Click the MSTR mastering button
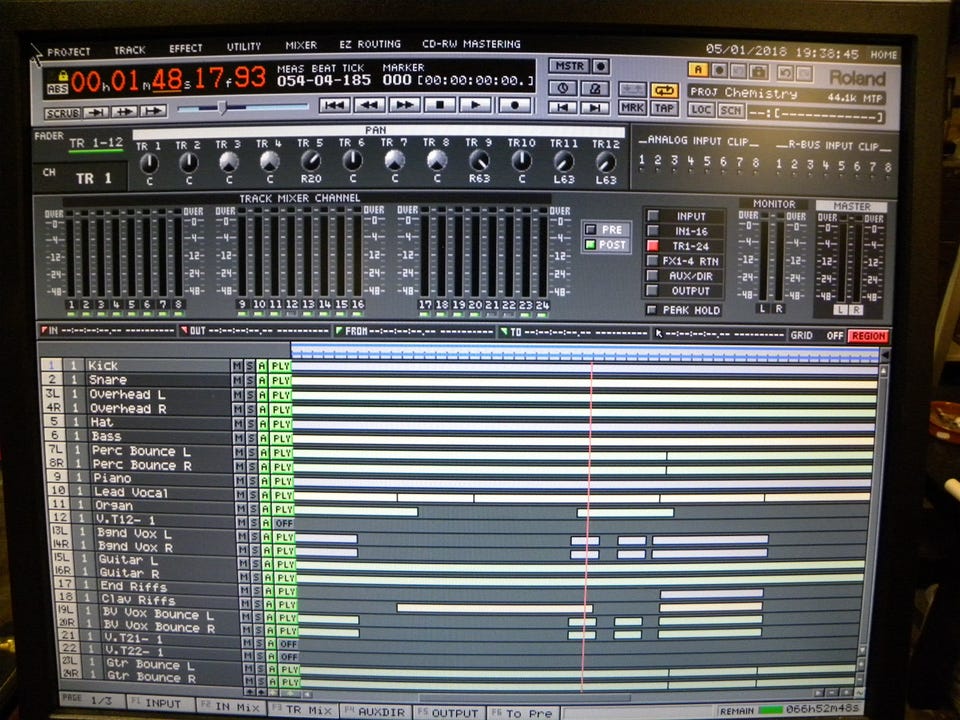This screenshot has width=960, height=720. click(x=569, y=66)
